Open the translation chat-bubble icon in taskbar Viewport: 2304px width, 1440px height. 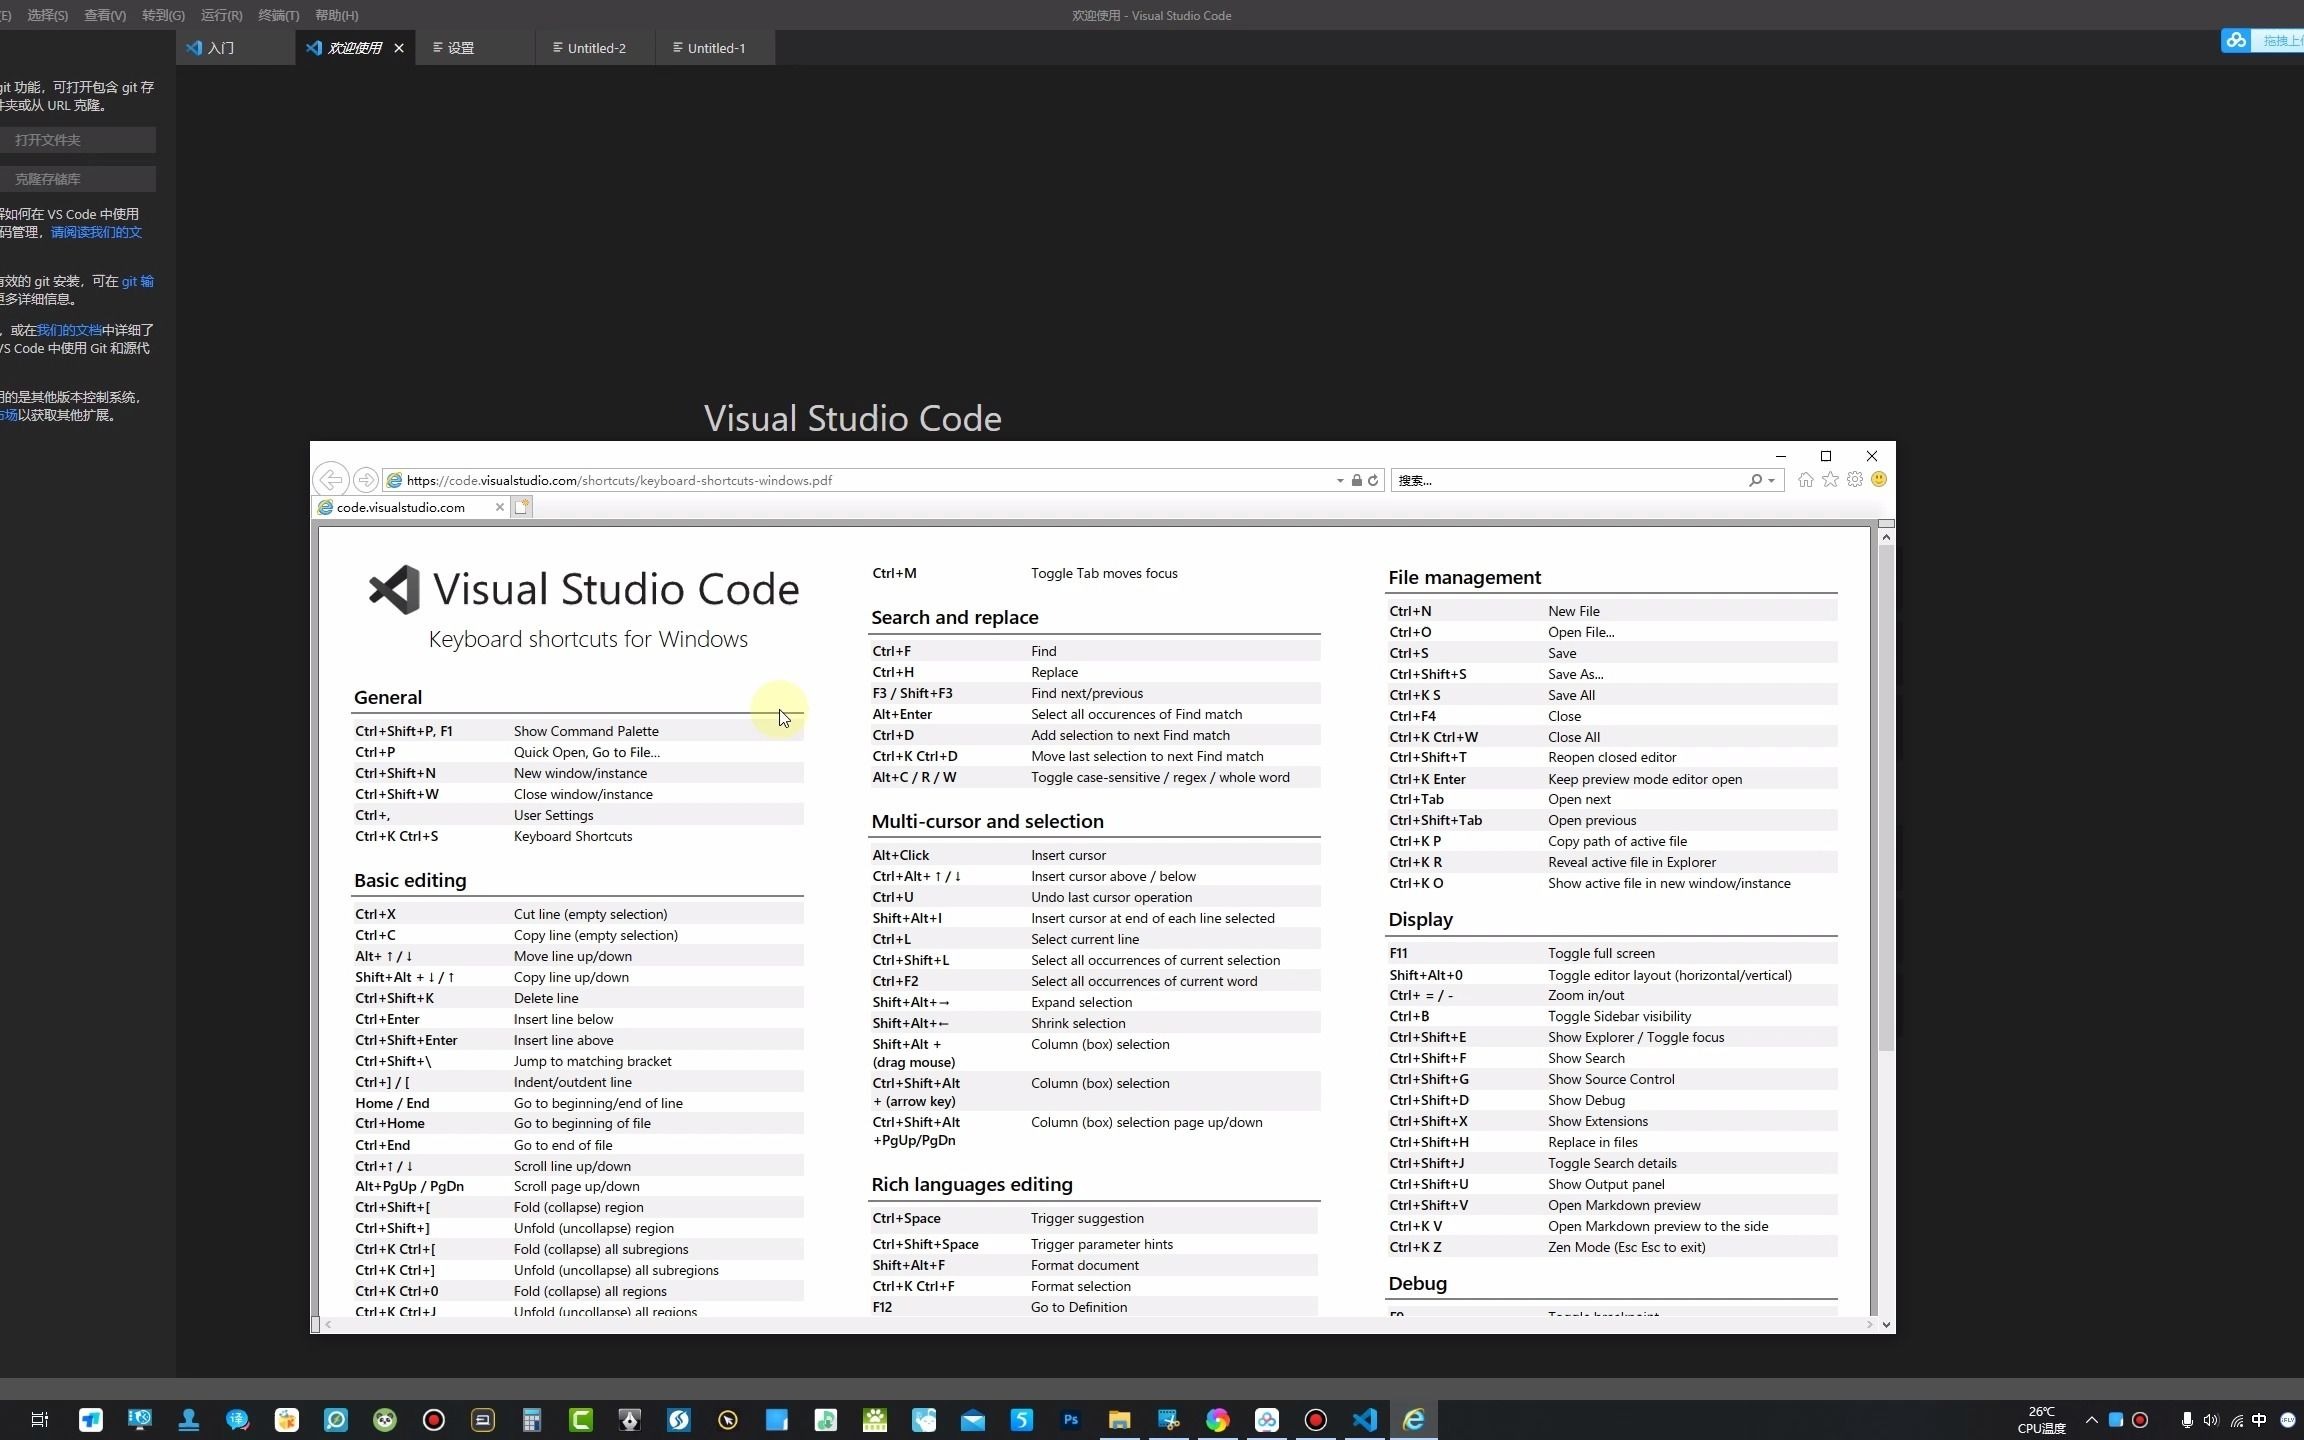tap(238, 1420)
